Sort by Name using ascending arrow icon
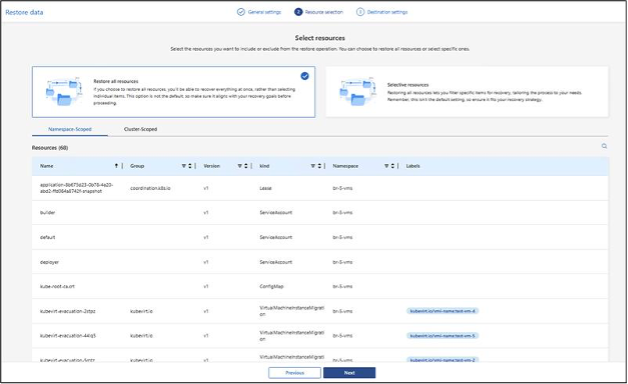The height and width of the screenshot is (384, 628). [x=116, y=166]
